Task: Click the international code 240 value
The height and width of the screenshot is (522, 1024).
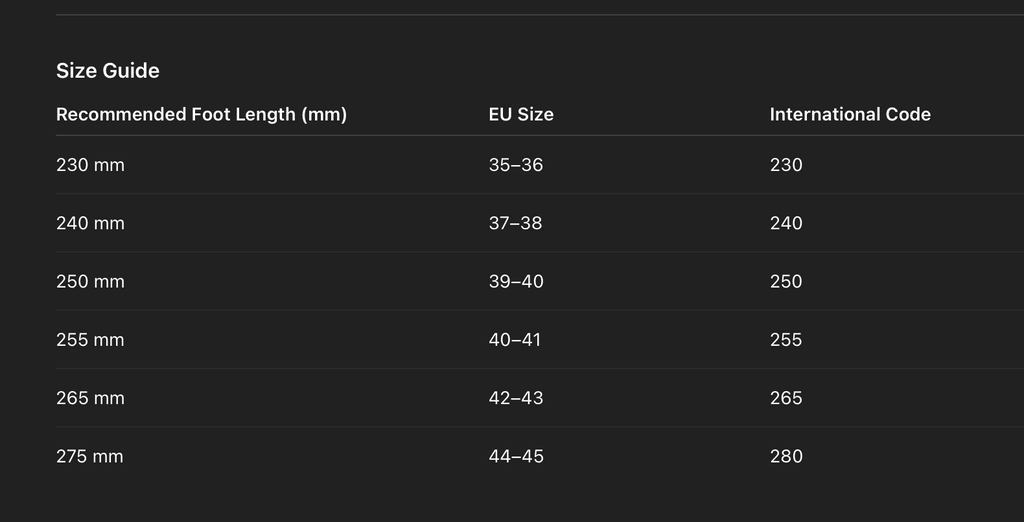Action: [786, 223]
